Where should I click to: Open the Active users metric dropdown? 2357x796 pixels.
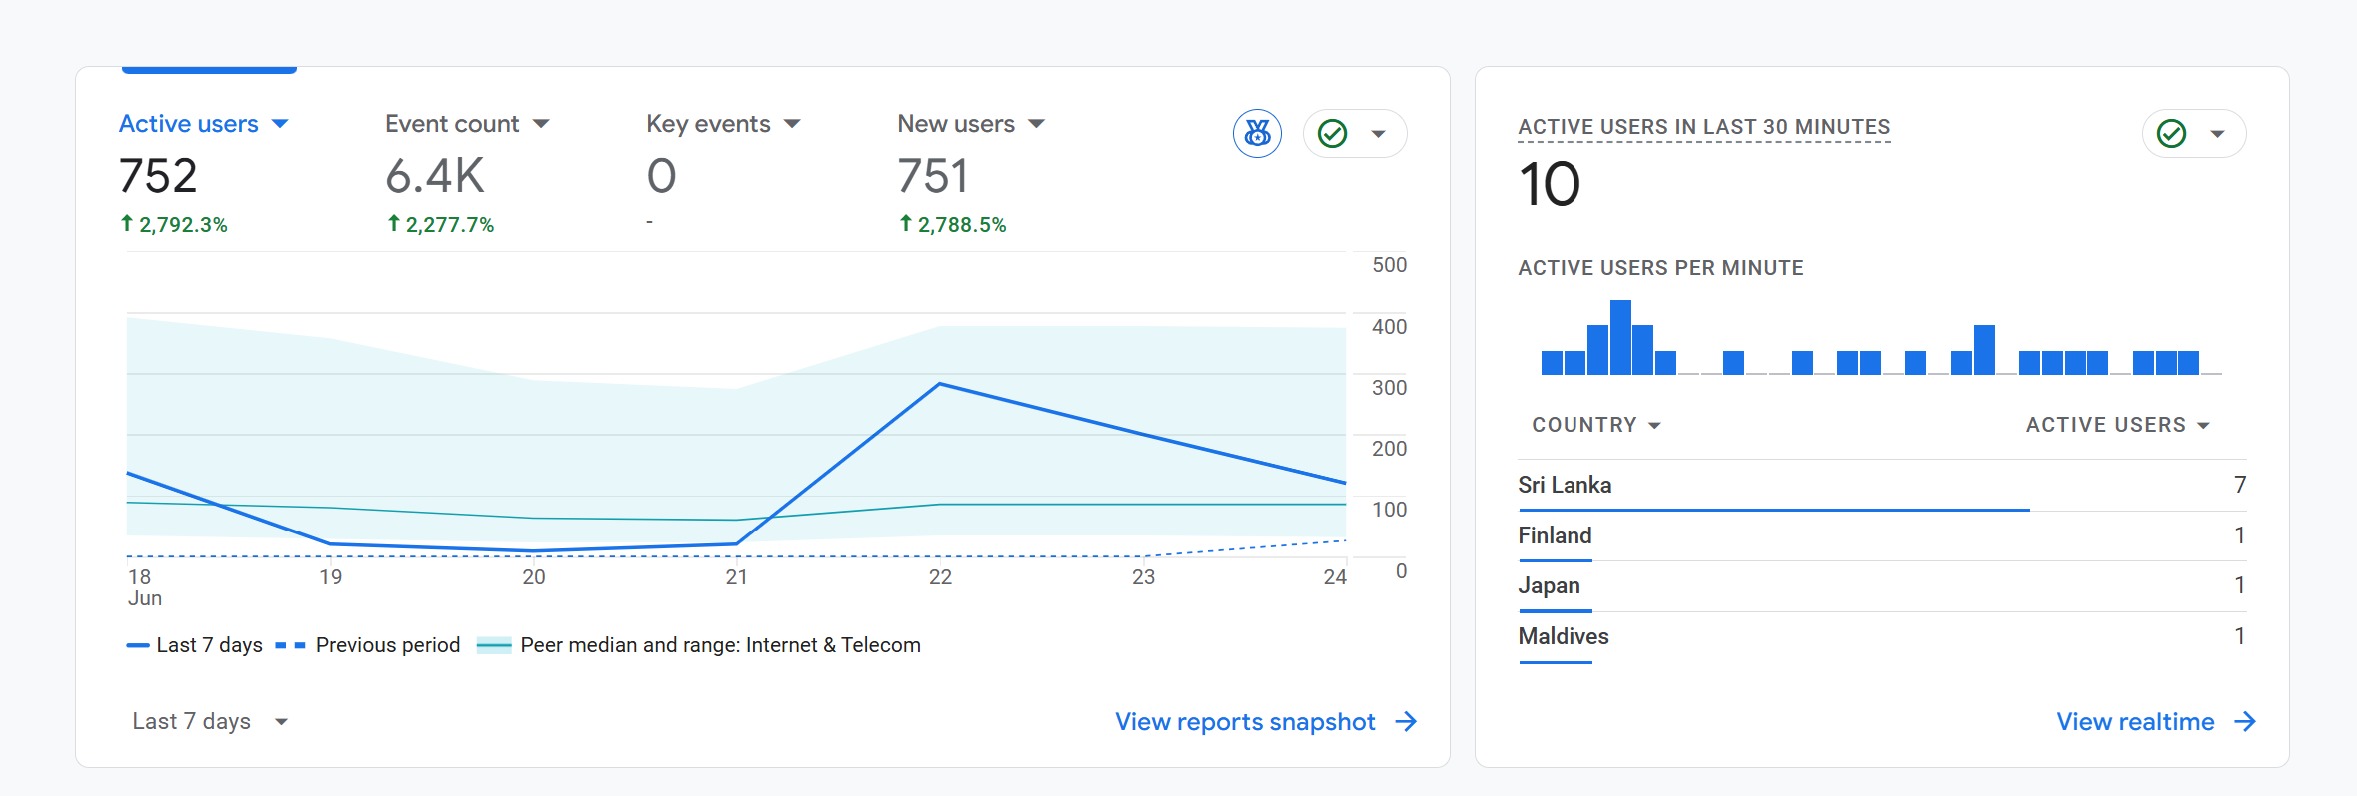coord(280,124)
